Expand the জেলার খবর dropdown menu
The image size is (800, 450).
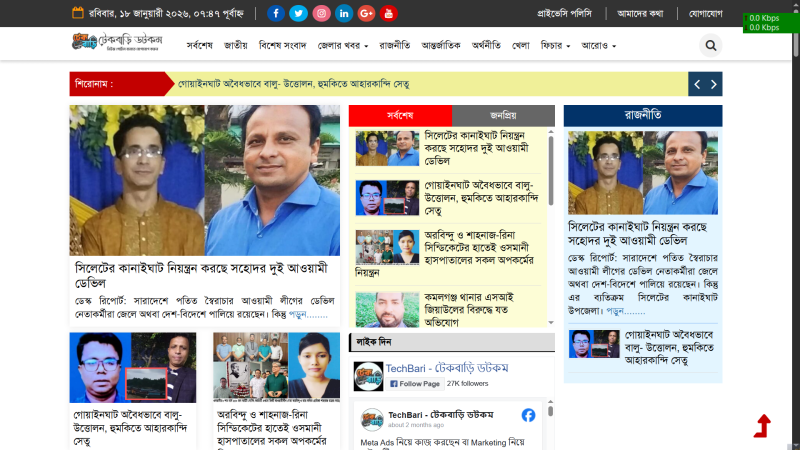point(342,45)
